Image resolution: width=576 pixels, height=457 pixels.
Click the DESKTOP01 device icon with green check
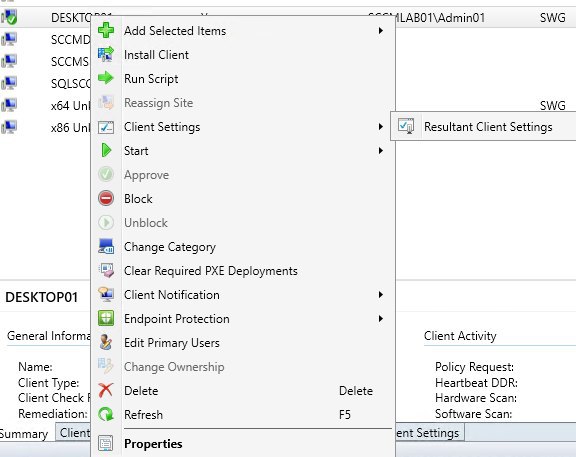9,17
